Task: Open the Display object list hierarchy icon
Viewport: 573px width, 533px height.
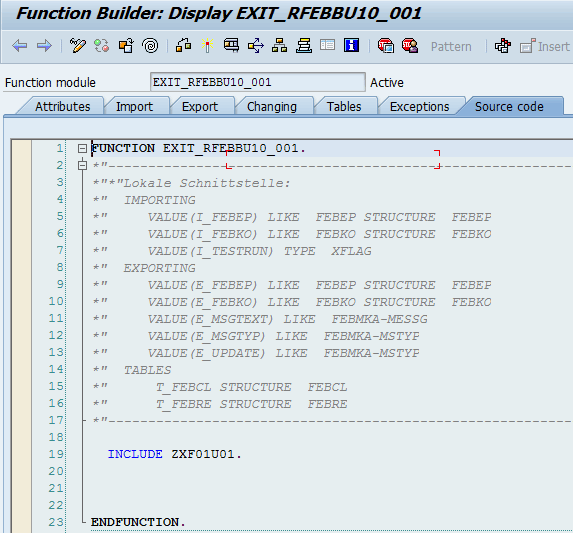Action: pos(279,46)
